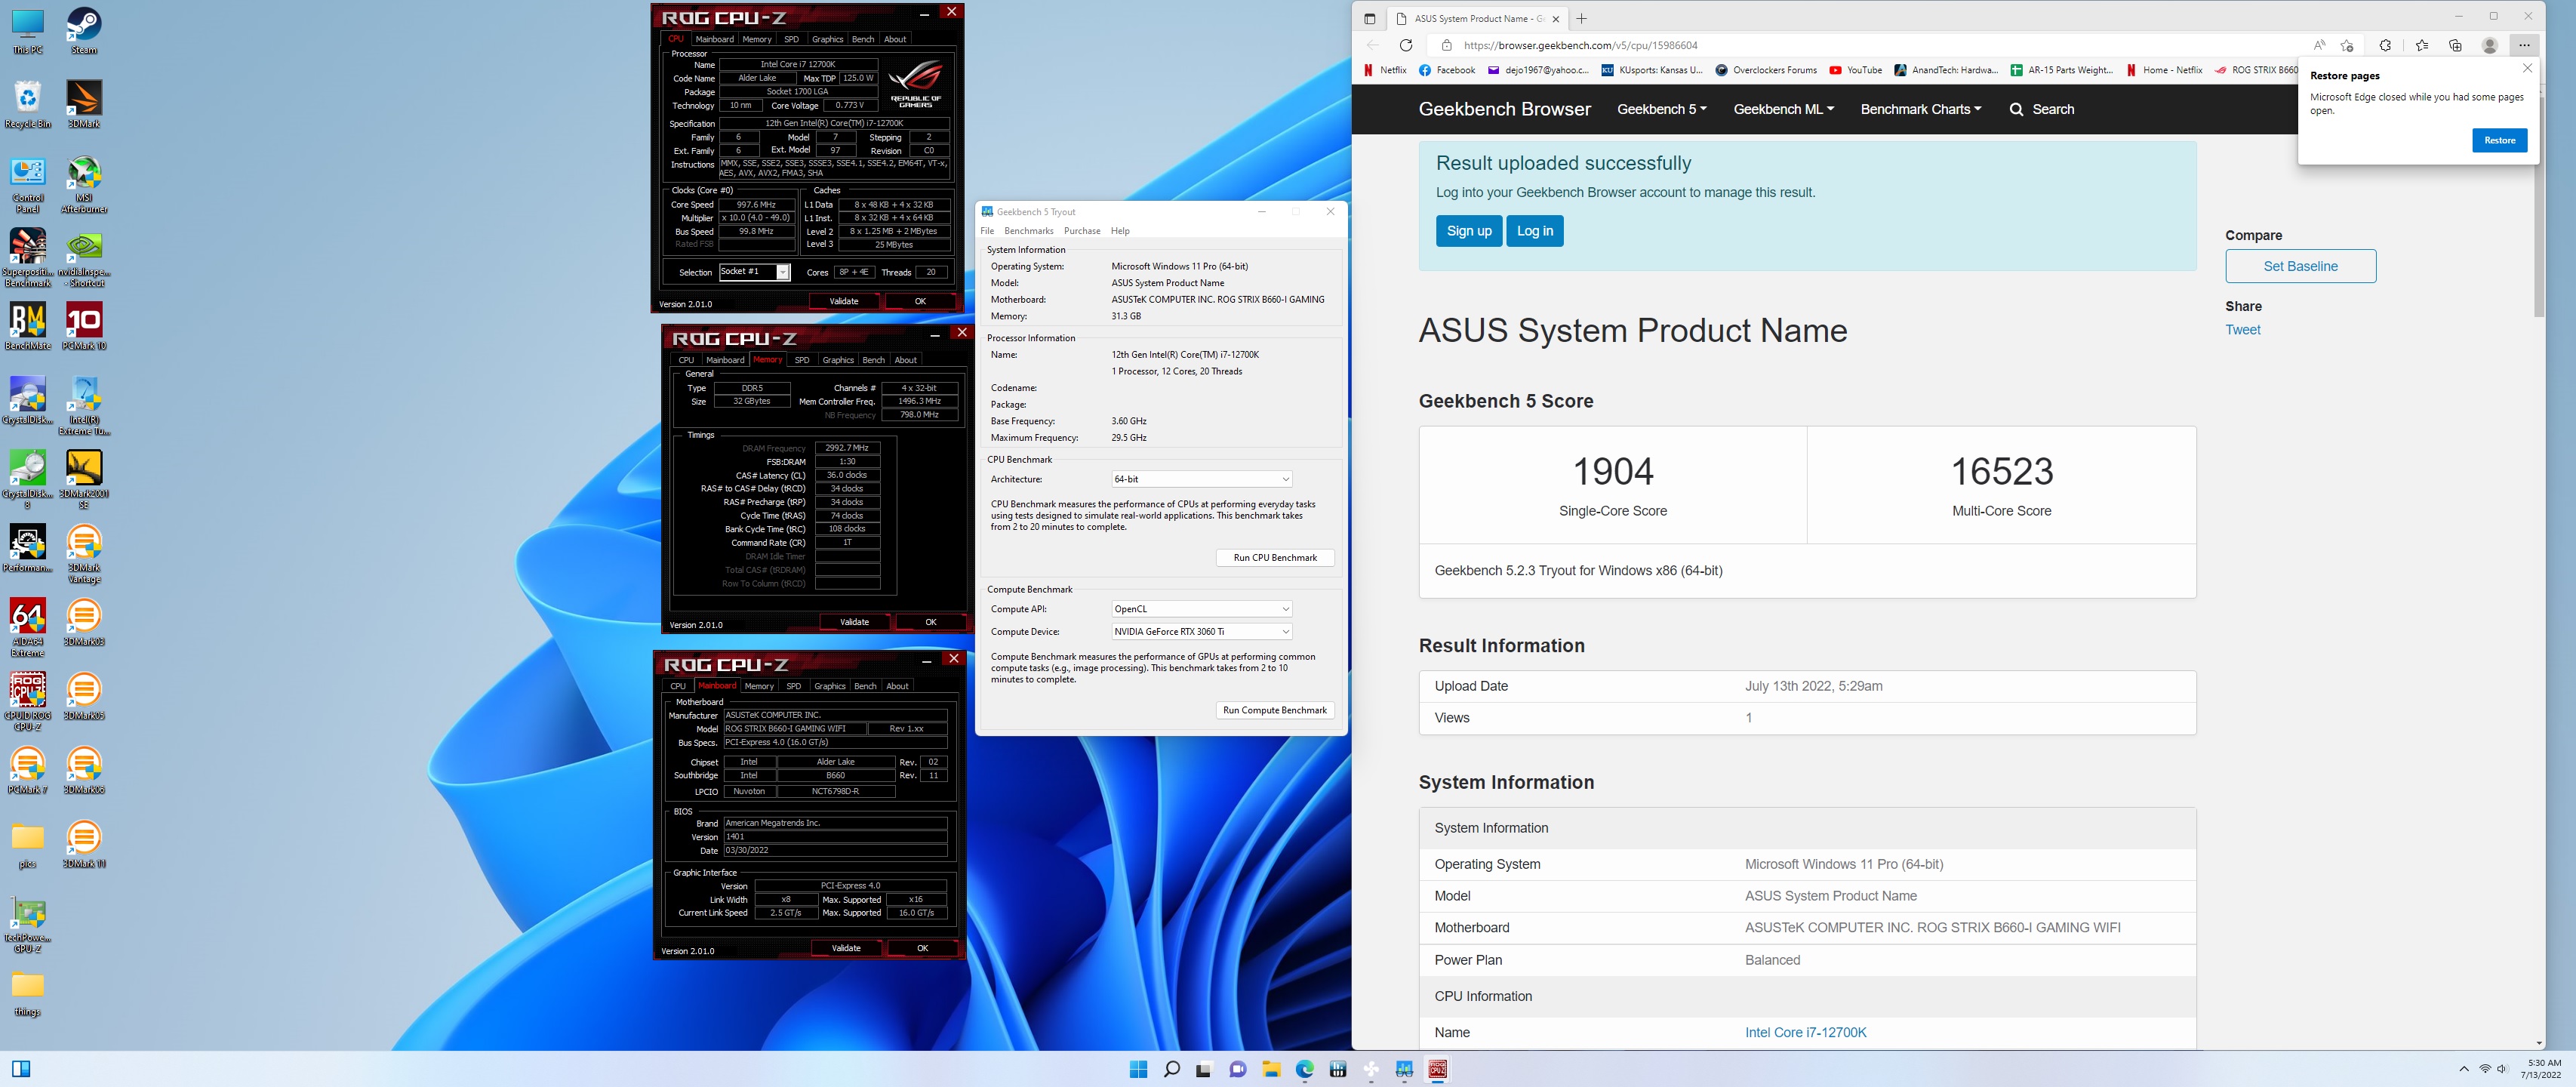Expand the Compute API OpenCL dropdown
The width and height of the screenshot is (2576, 1087).
1202,609
